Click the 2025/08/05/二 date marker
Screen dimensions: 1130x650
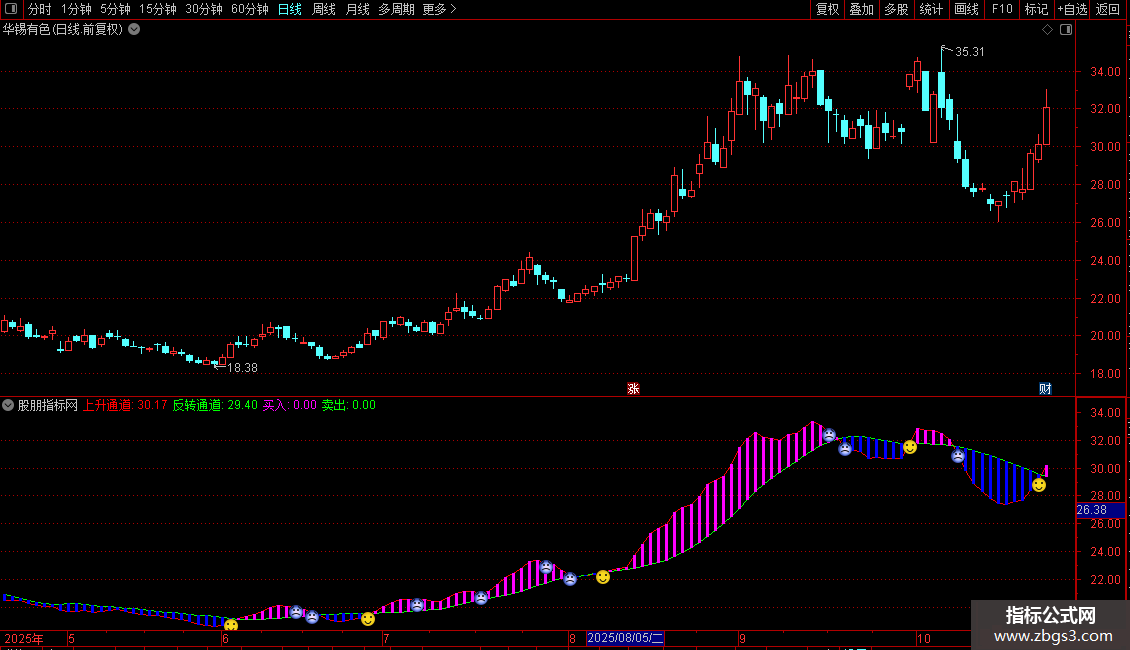(x=625, y=638)
